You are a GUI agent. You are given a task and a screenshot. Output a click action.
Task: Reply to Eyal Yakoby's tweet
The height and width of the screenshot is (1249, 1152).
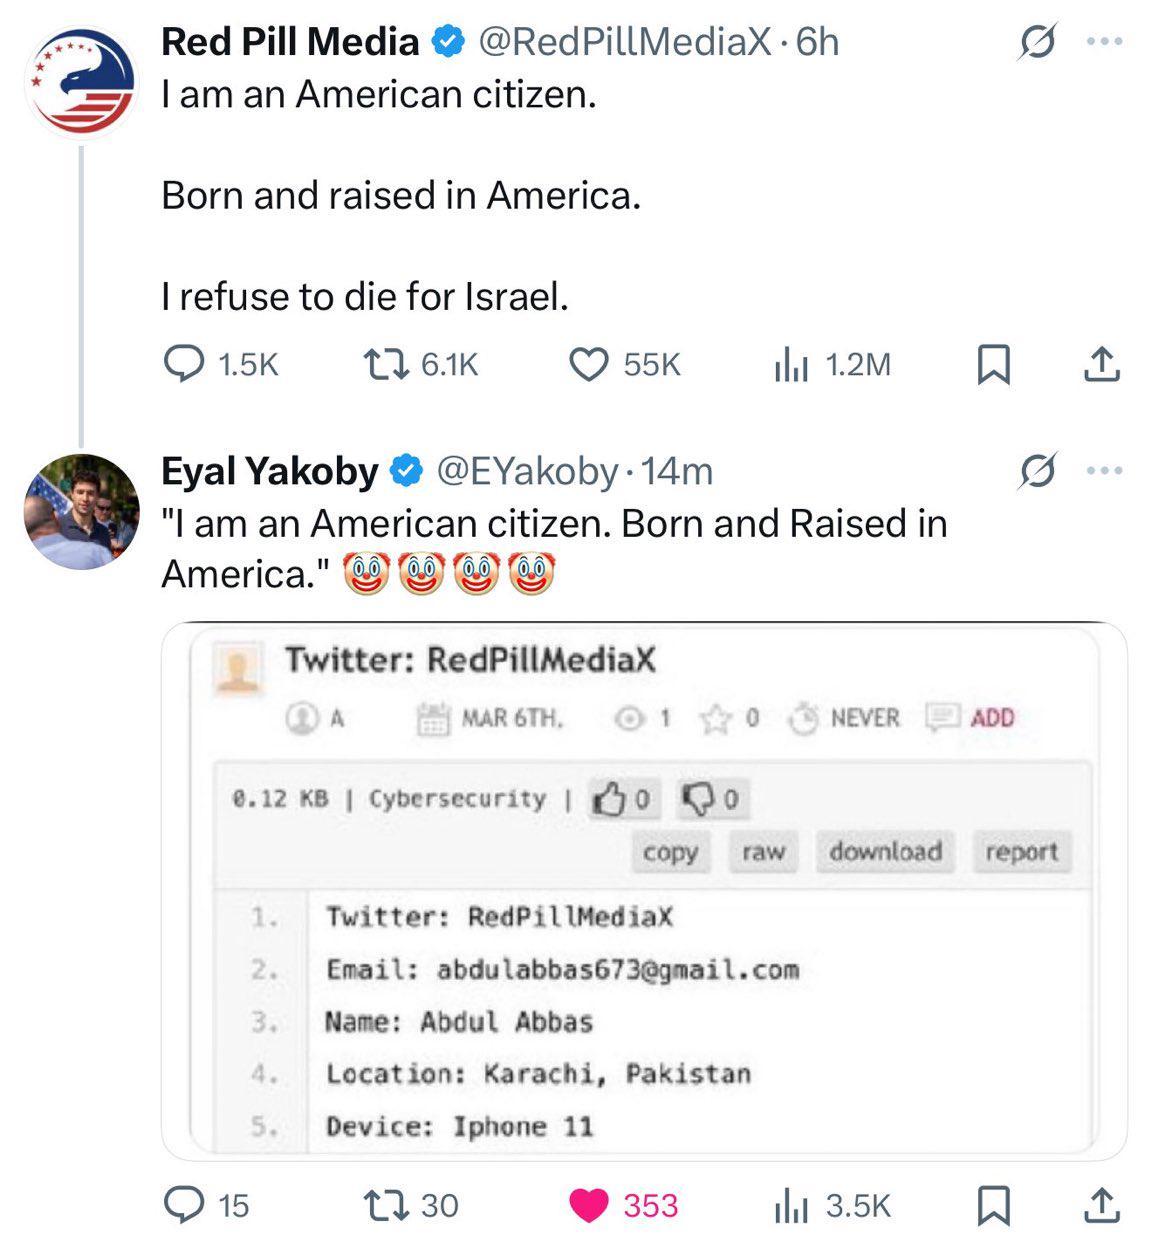184,1205
